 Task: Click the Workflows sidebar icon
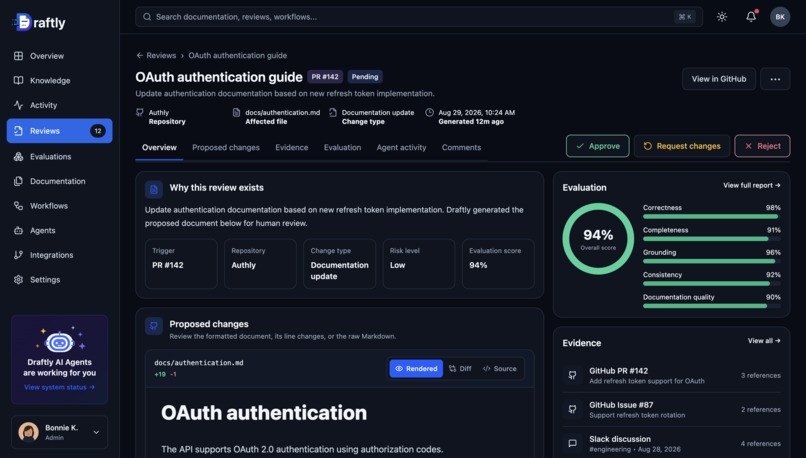pos(19,206)
